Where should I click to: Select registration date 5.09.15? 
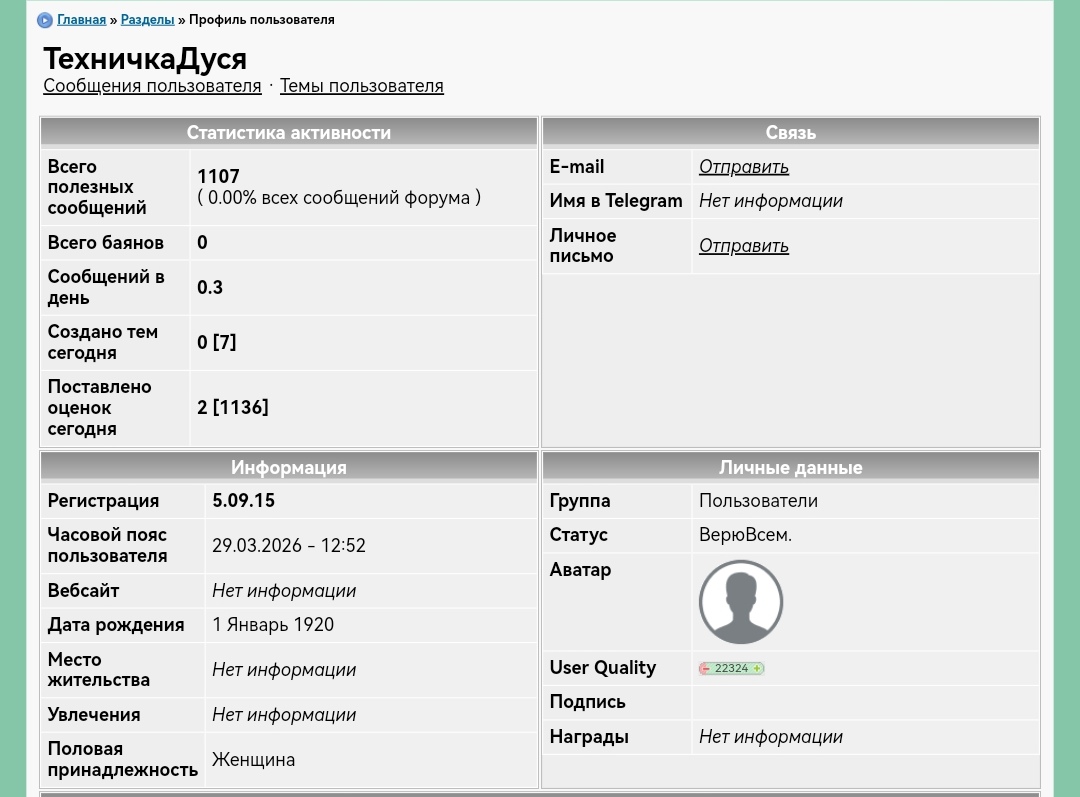(243, 500)
